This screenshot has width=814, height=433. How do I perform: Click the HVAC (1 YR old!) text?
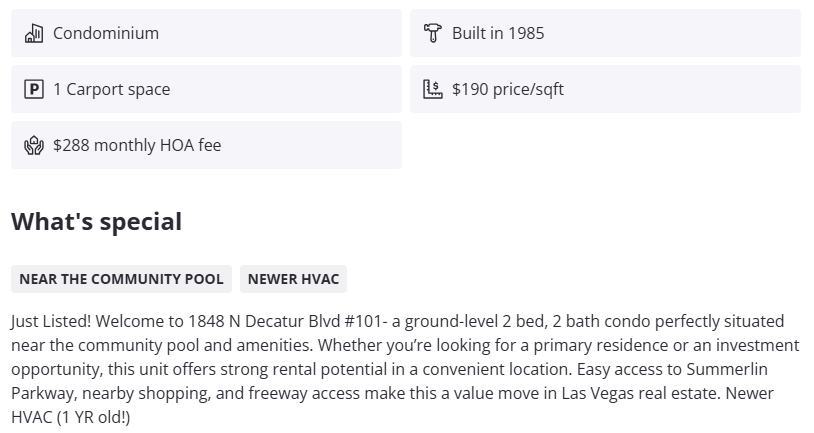click(x=70, y=417)
